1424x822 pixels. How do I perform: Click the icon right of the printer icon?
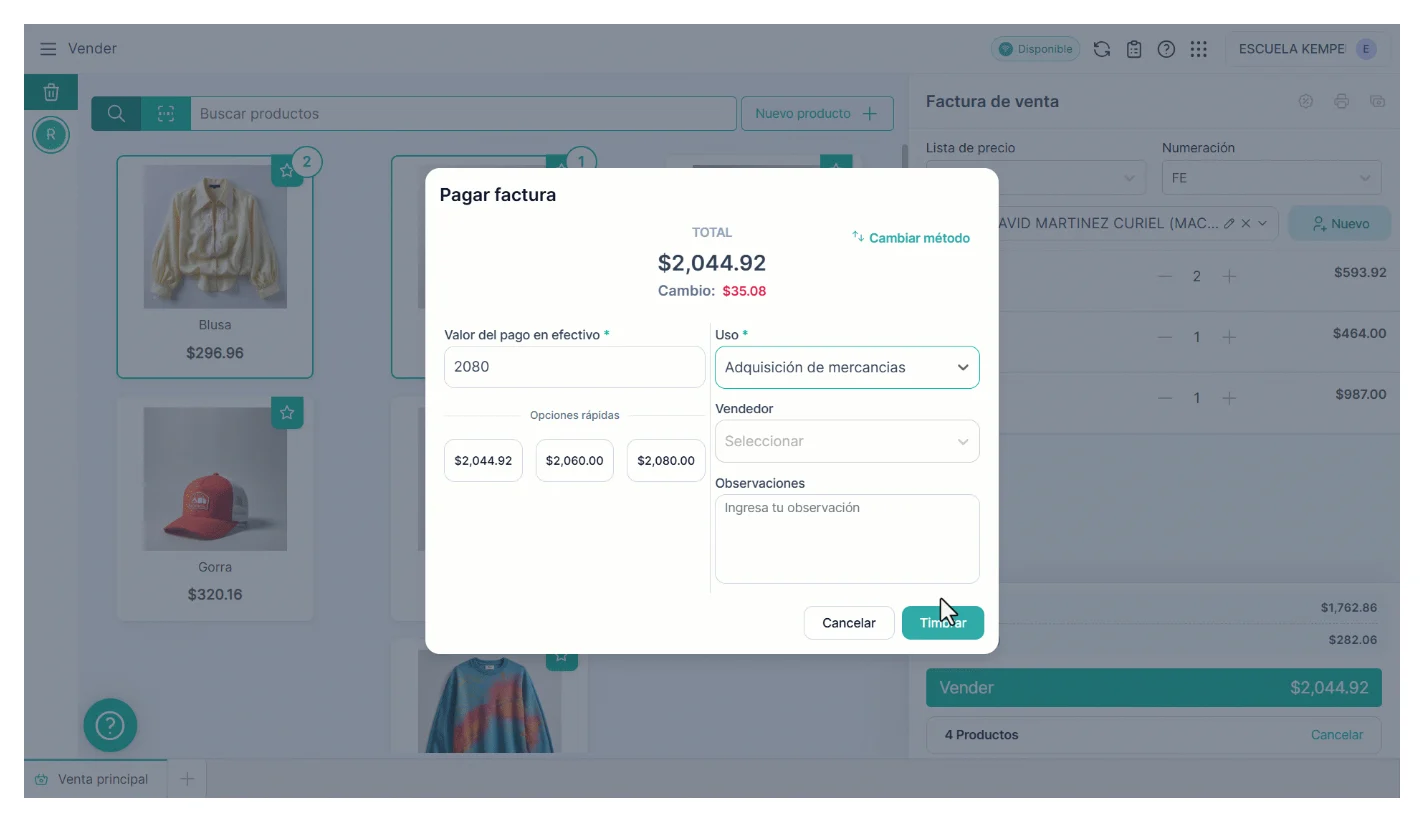pos(1377,101)
